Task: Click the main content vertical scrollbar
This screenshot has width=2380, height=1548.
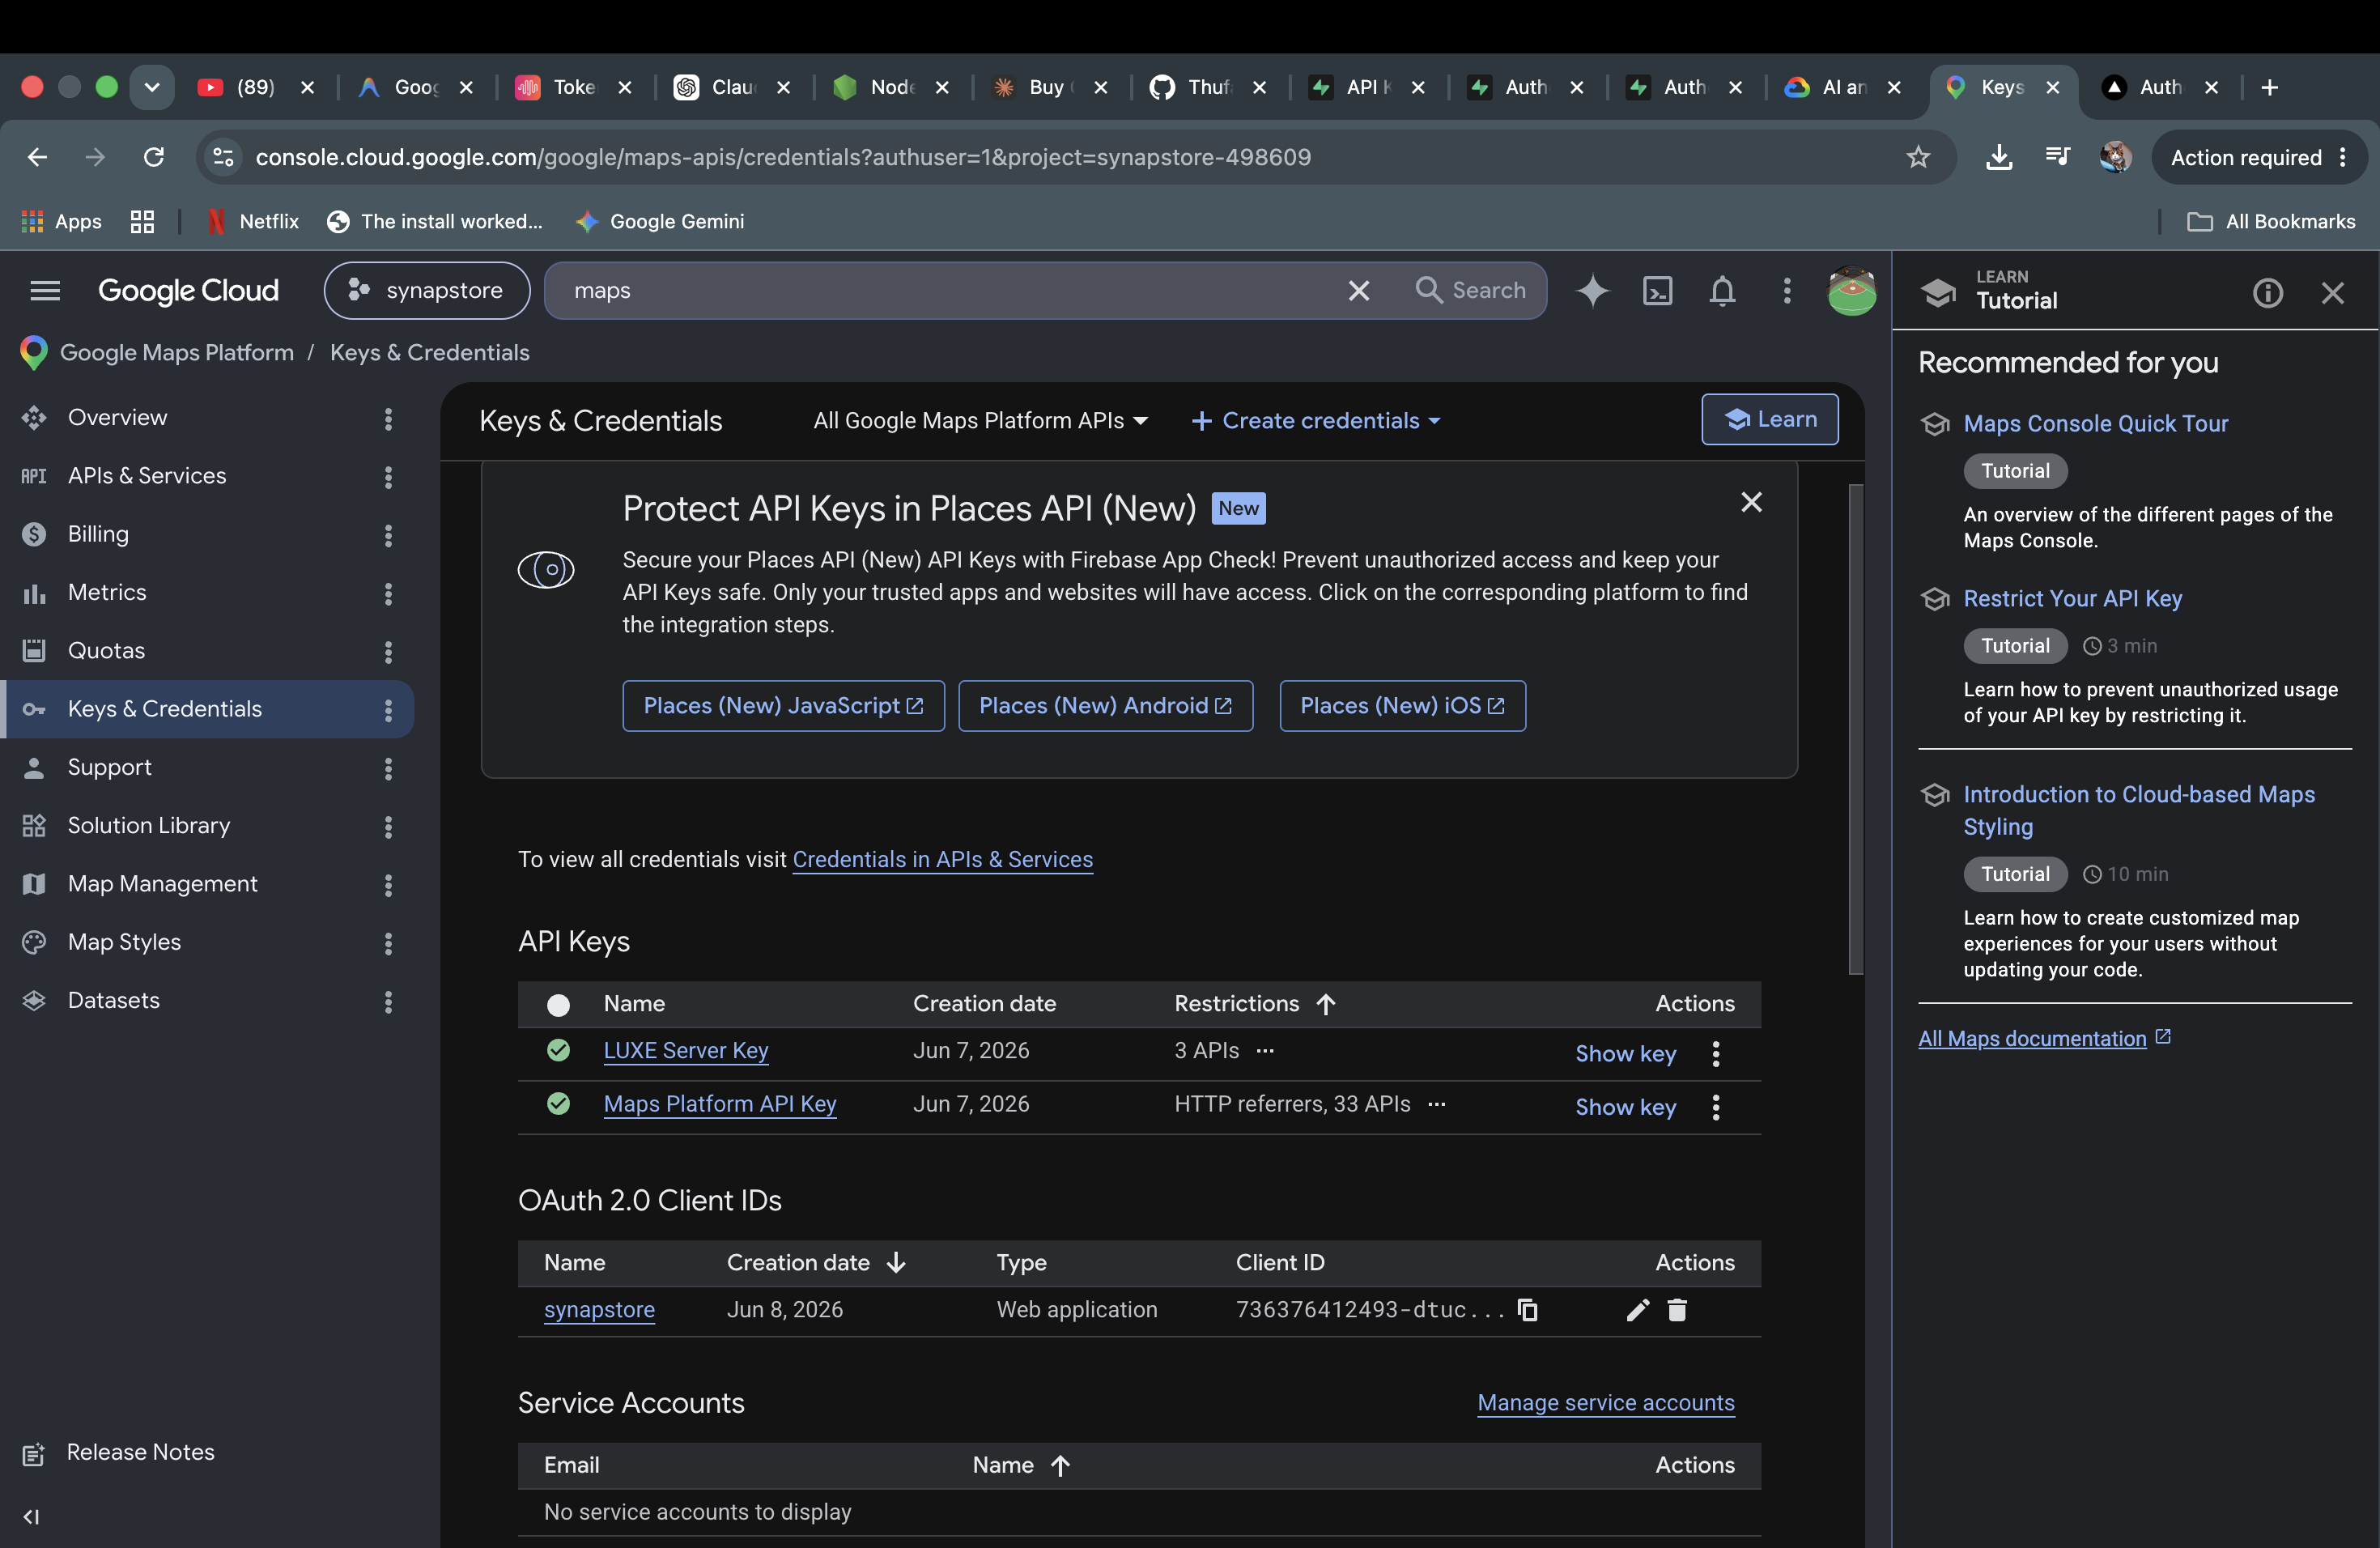Action: click(x=1856, y=729)
